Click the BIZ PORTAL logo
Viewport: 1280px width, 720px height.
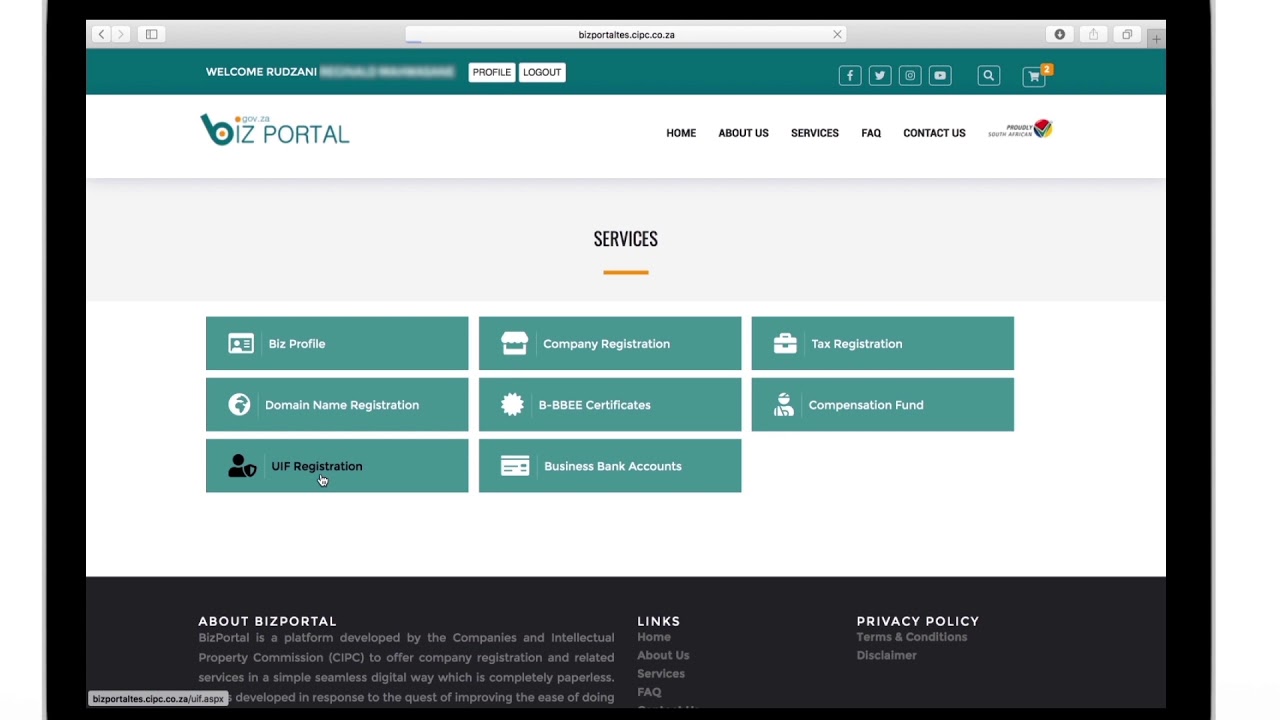tap(274, 129)
